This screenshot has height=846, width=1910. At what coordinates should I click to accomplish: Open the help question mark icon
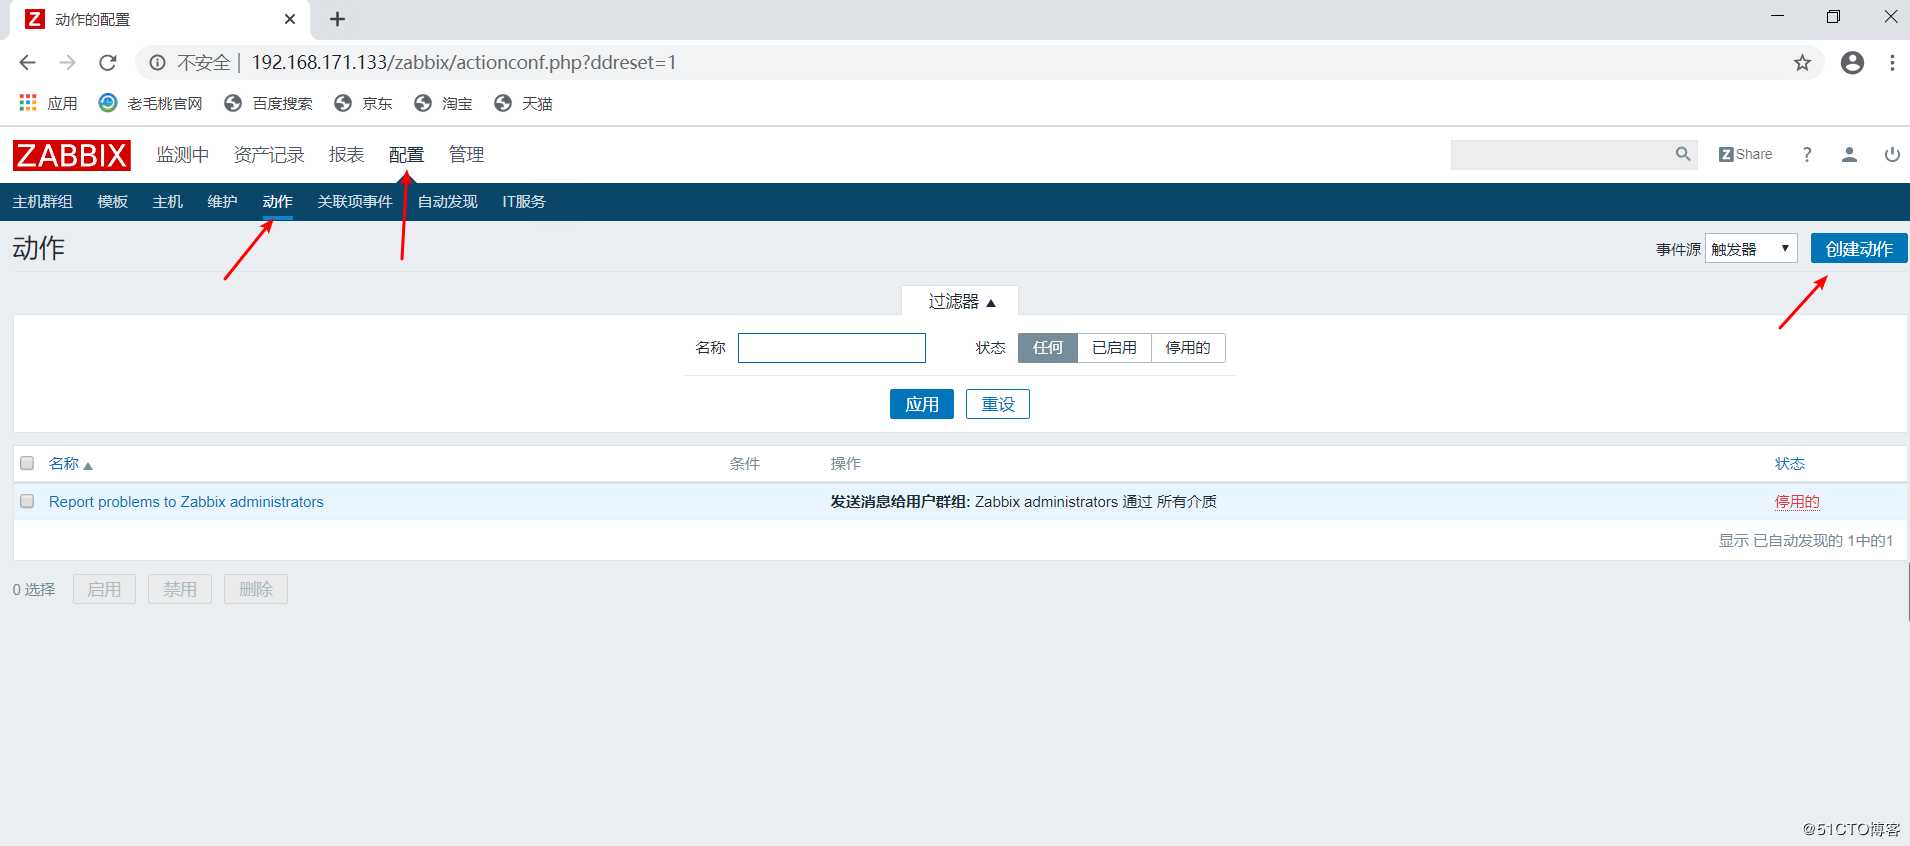[x=1807, y=154]
